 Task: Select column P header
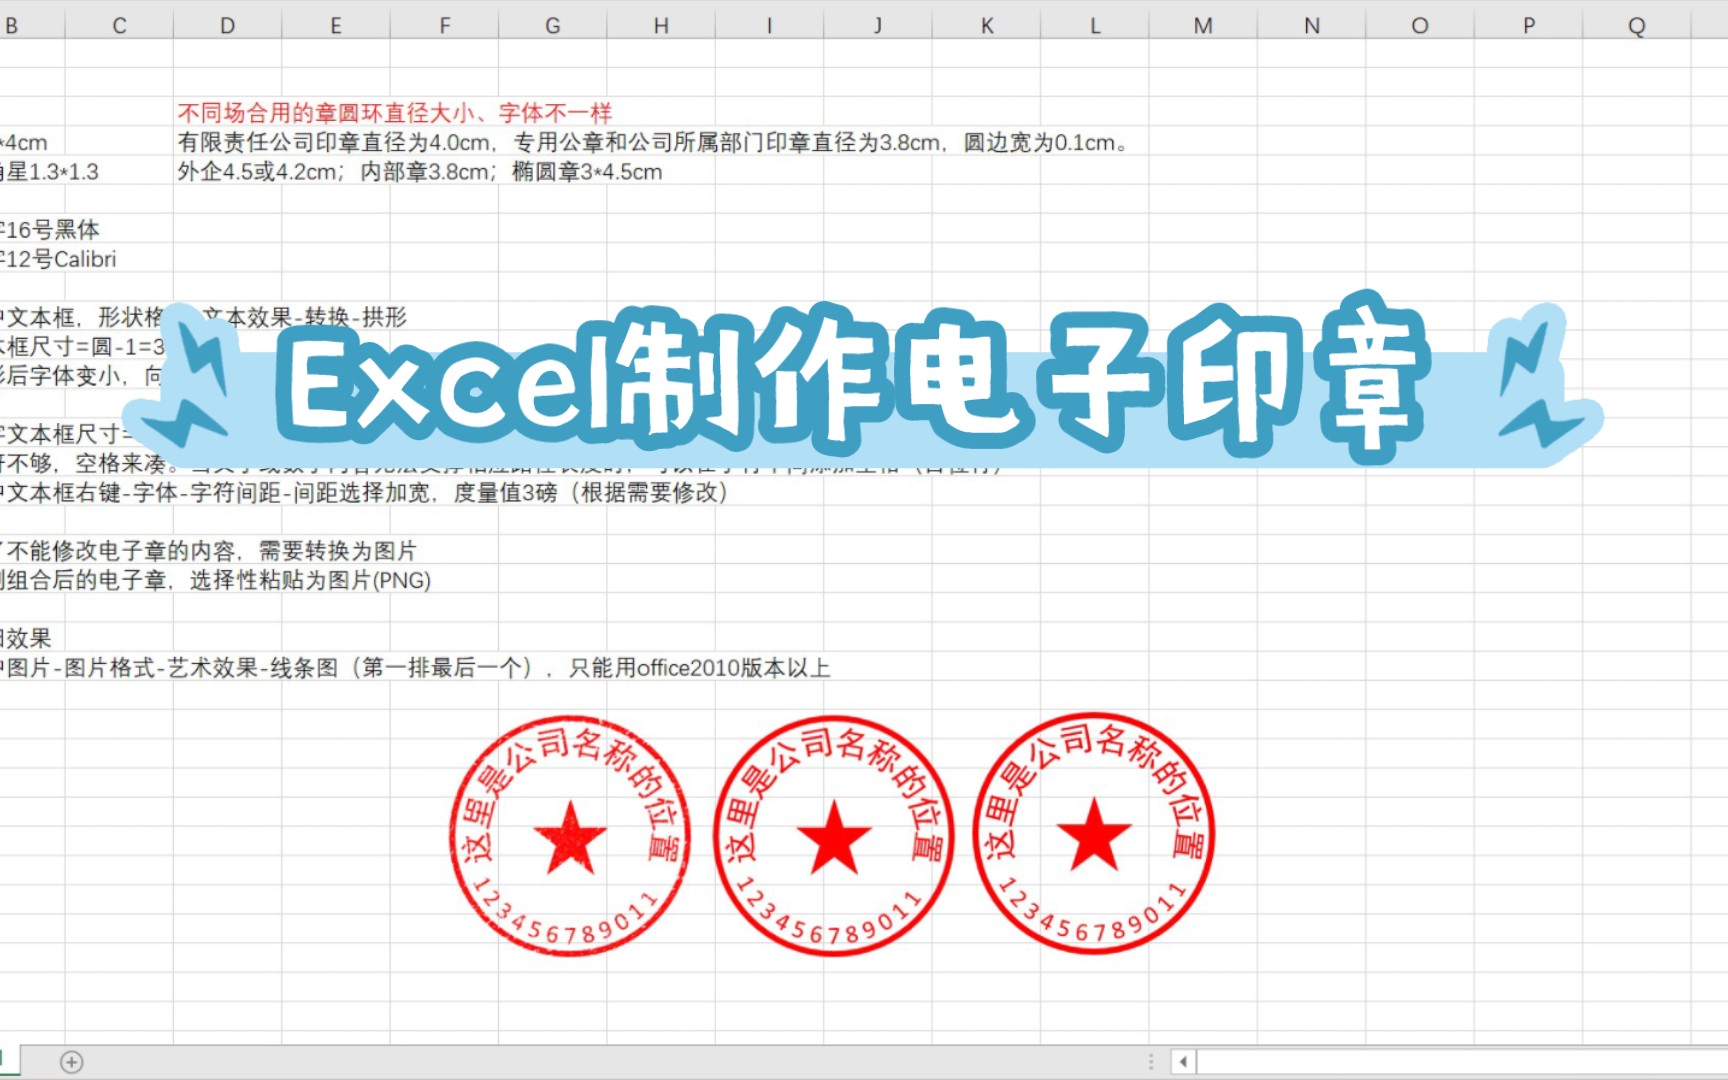point(1529,25)
